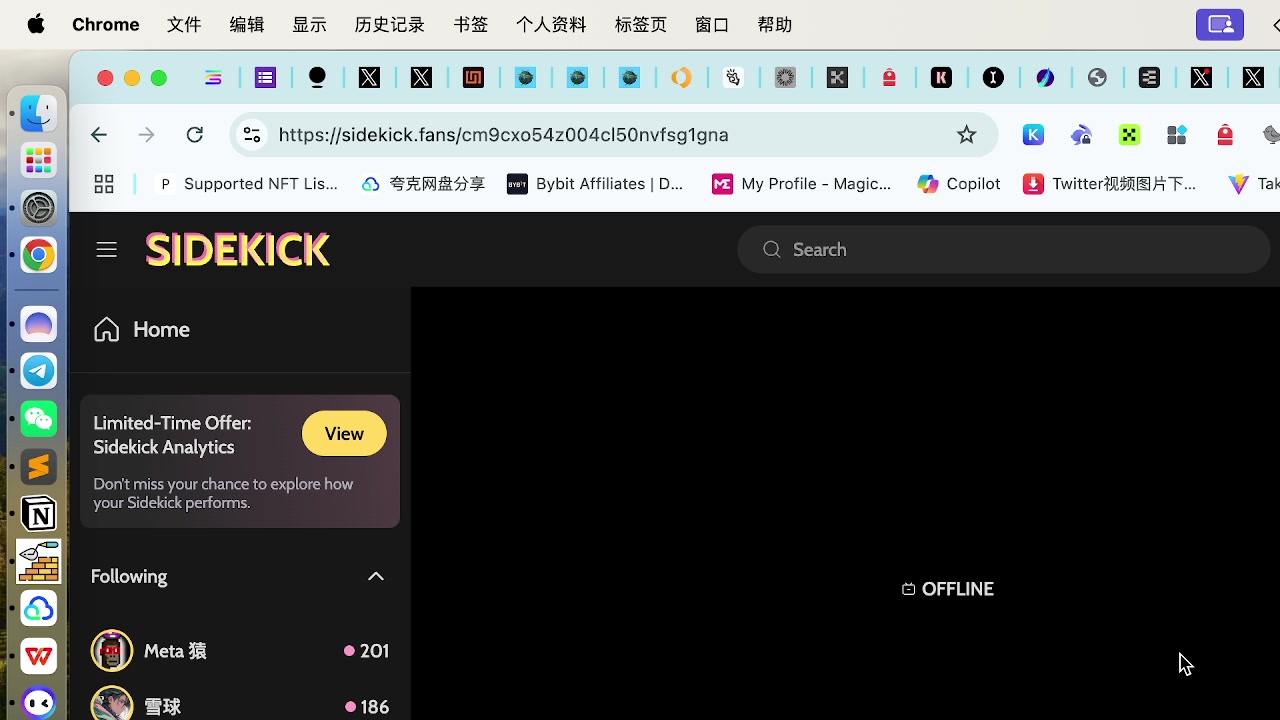Open the brick wall app in dock
Image resolution: width=1280 pixels, height=720 pixels.
pos(39,561)
